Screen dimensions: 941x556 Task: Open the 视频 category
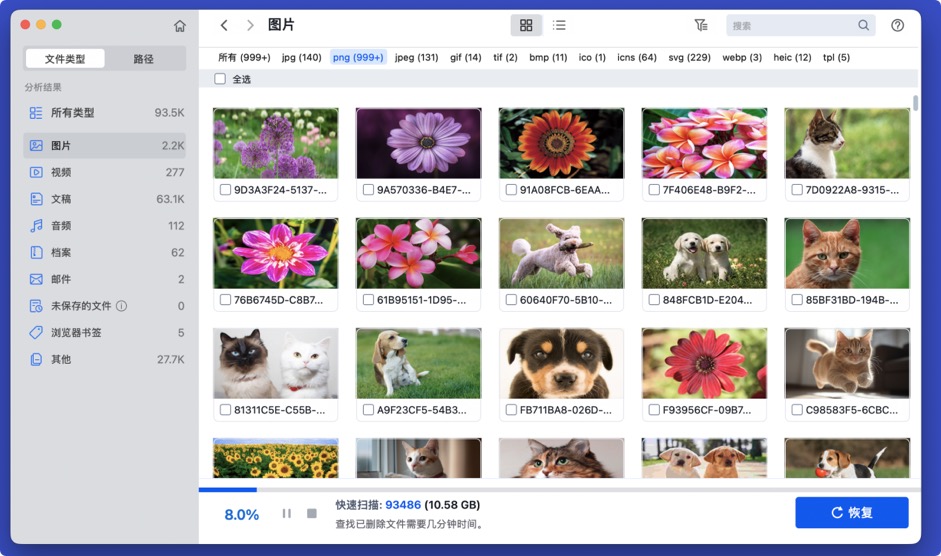click(105, 172)
